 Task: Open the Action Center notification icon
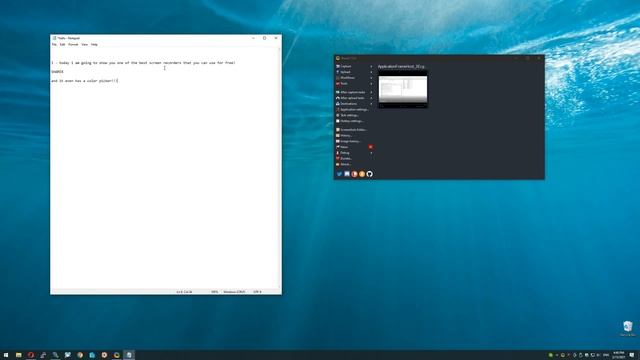(x=632, y=355)
